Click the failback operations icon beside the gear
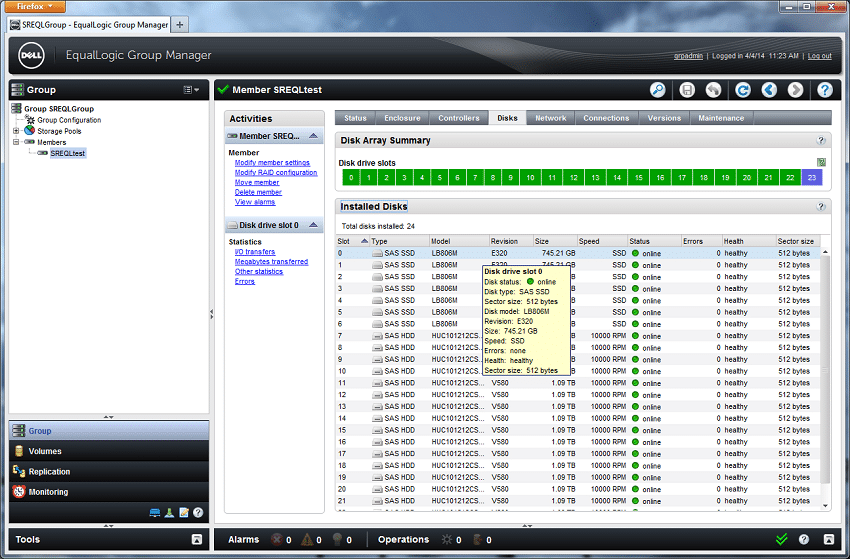Image resolution: width=850 pixels, height=559 pixels. [x=478, y=539]
